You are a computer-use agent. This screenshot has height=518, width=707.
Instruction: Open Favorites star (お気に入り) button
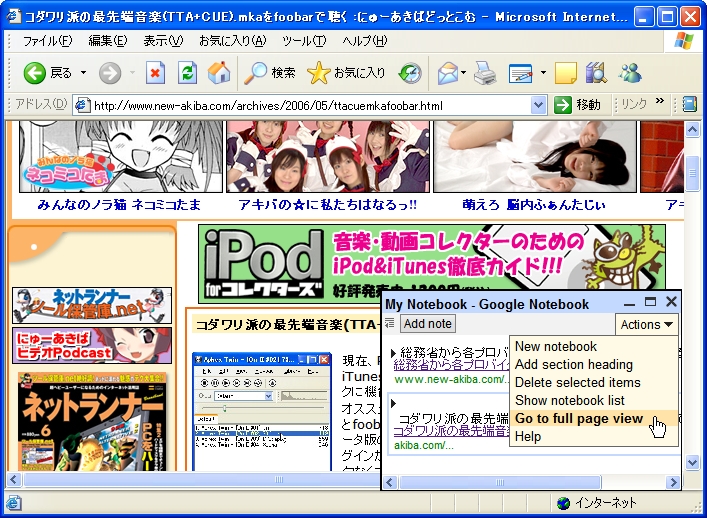click(346, 73)
